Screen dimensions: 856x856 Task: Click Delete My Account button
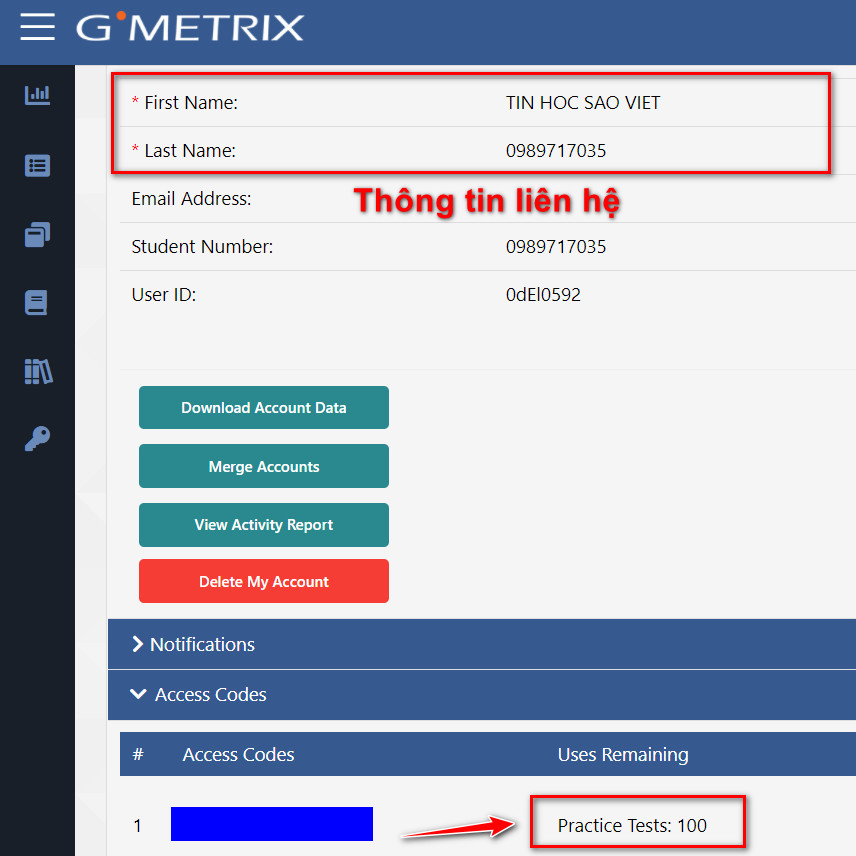click(264, 581)
